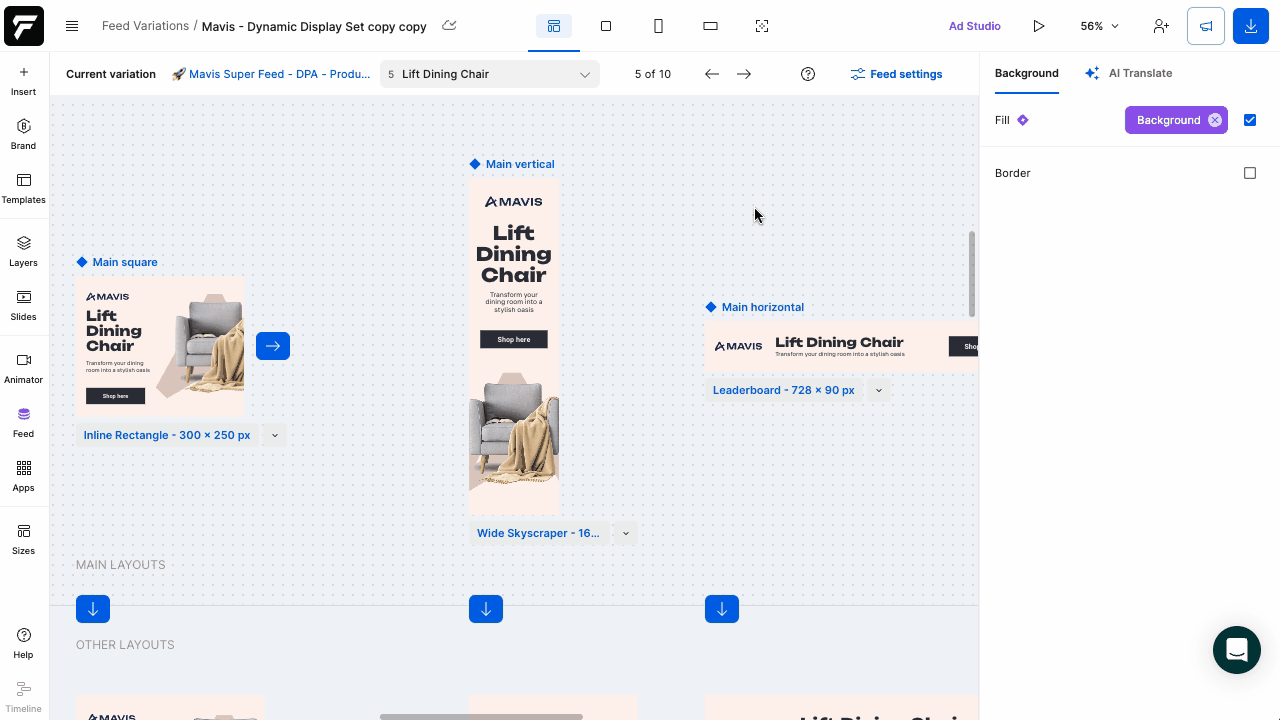Open the Timeline panel
1280x720 pixels.
[x=23, y=698]
